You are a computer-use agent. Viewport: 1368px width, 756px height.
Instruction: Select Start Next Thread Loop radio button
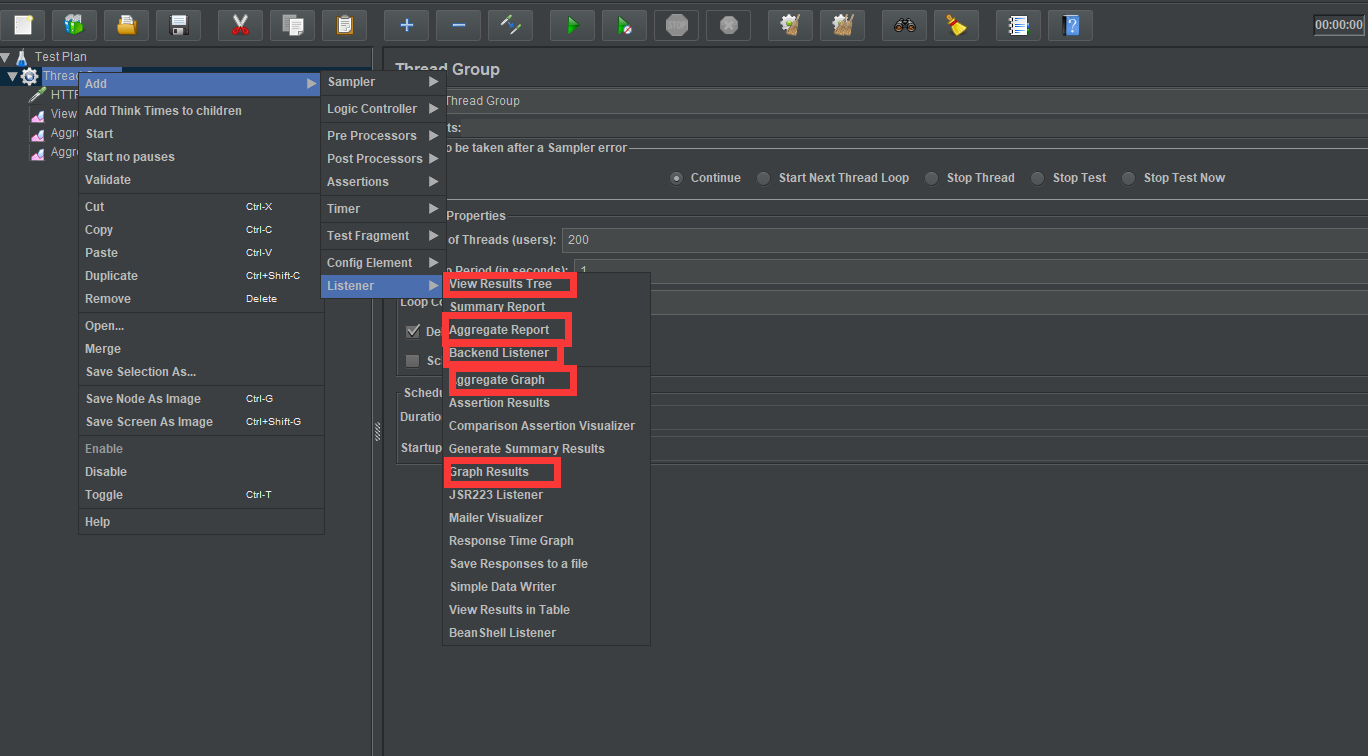(763, 178)
